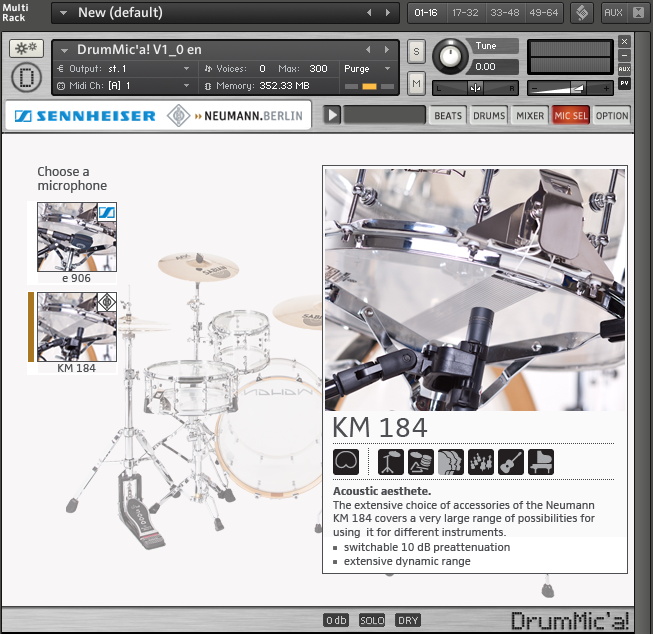Click the drum kit application icon
Screen dimensions: 653x634
(421, 462)
